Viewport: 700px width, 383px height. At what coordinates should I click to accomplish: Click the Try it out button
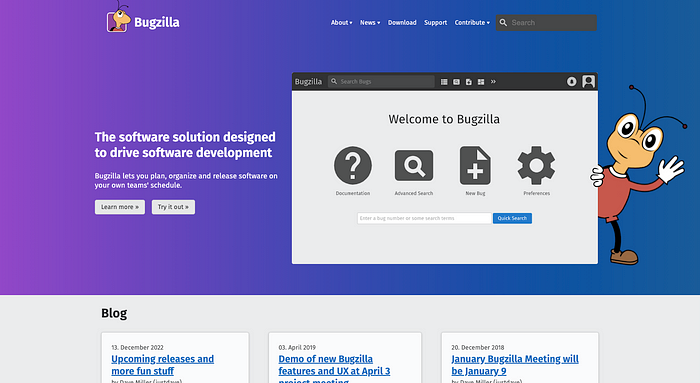click(x=173, y=207)
